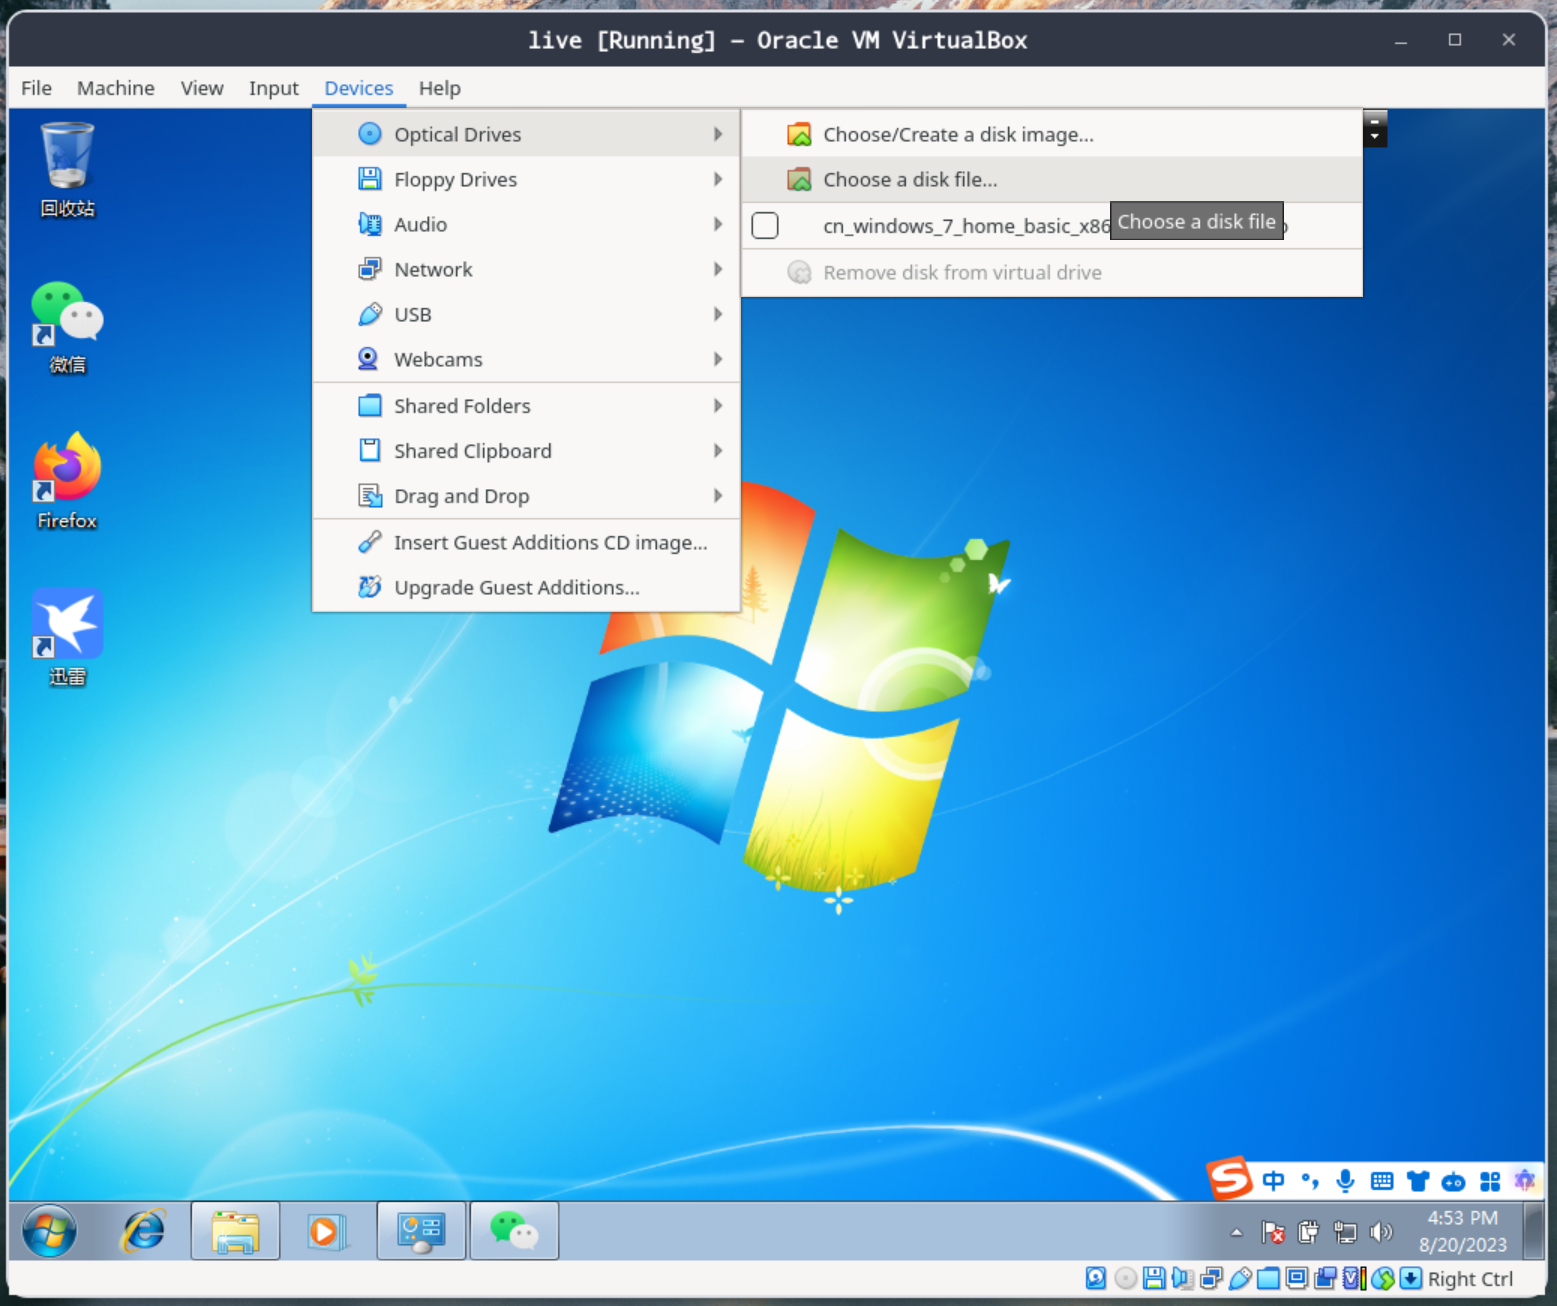Click the CPU virtualization status icon

[x=1354, y=1278]
